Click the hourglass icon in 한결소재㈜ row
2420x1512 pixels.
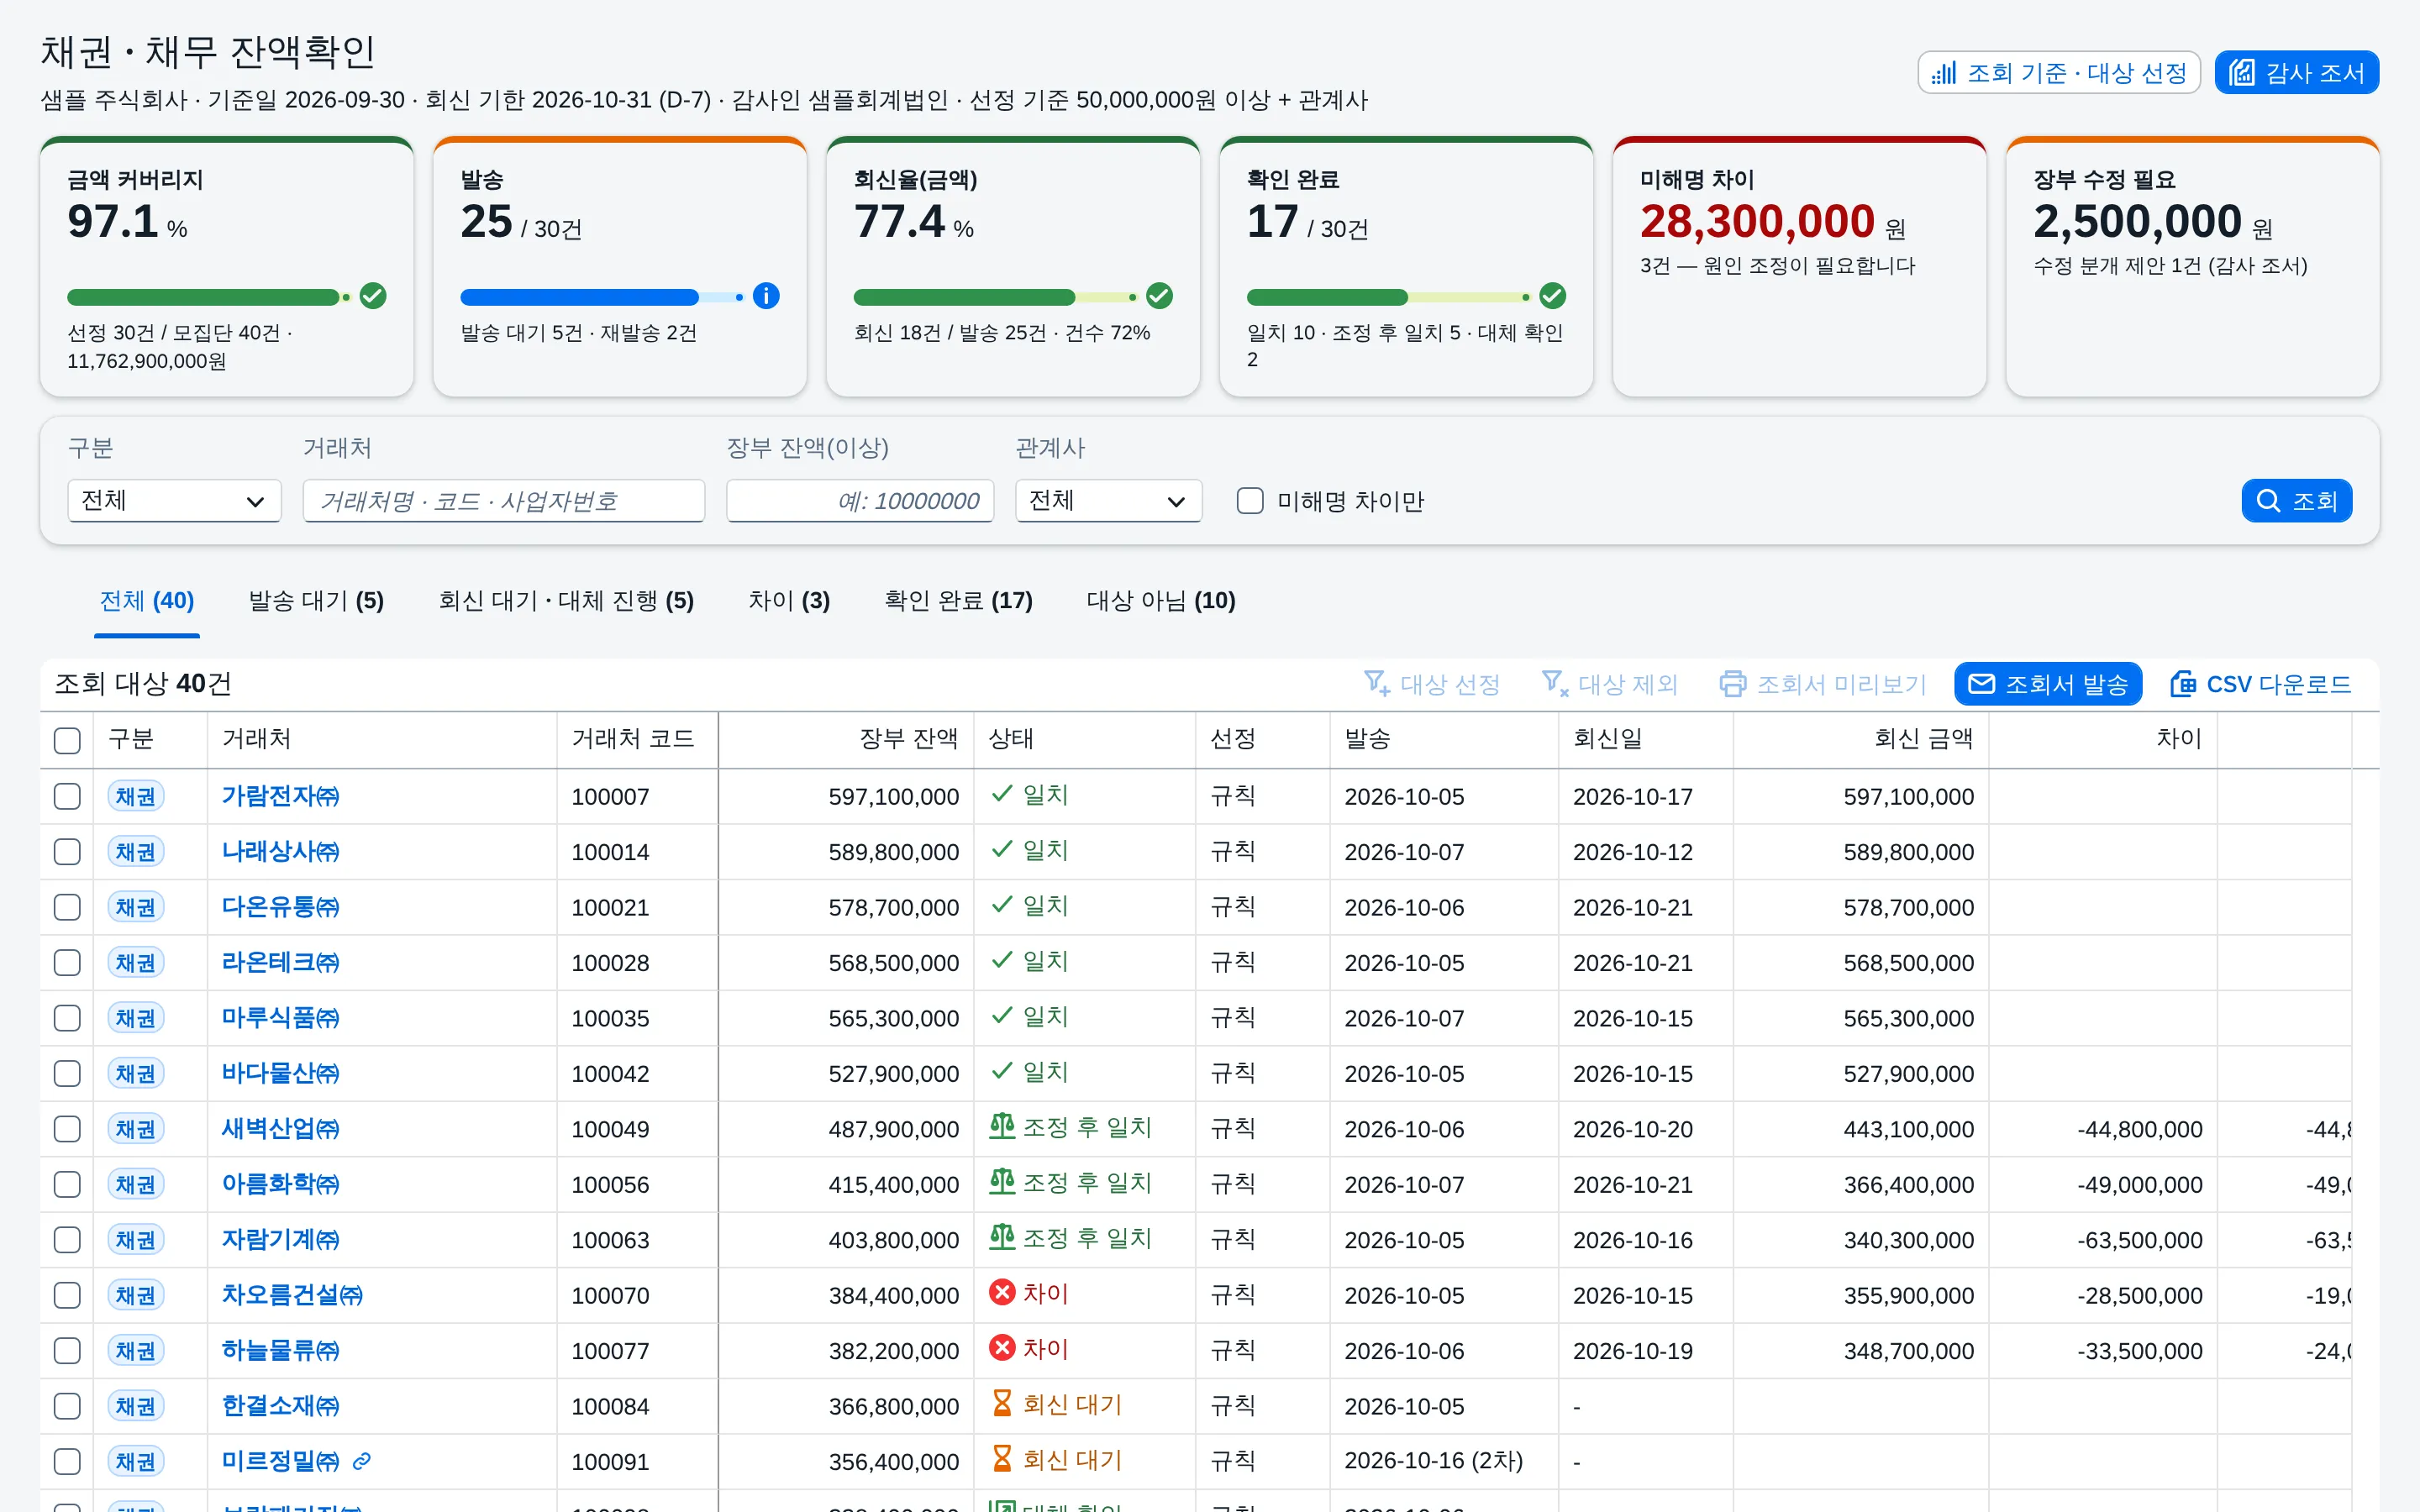[1002, 1404]
